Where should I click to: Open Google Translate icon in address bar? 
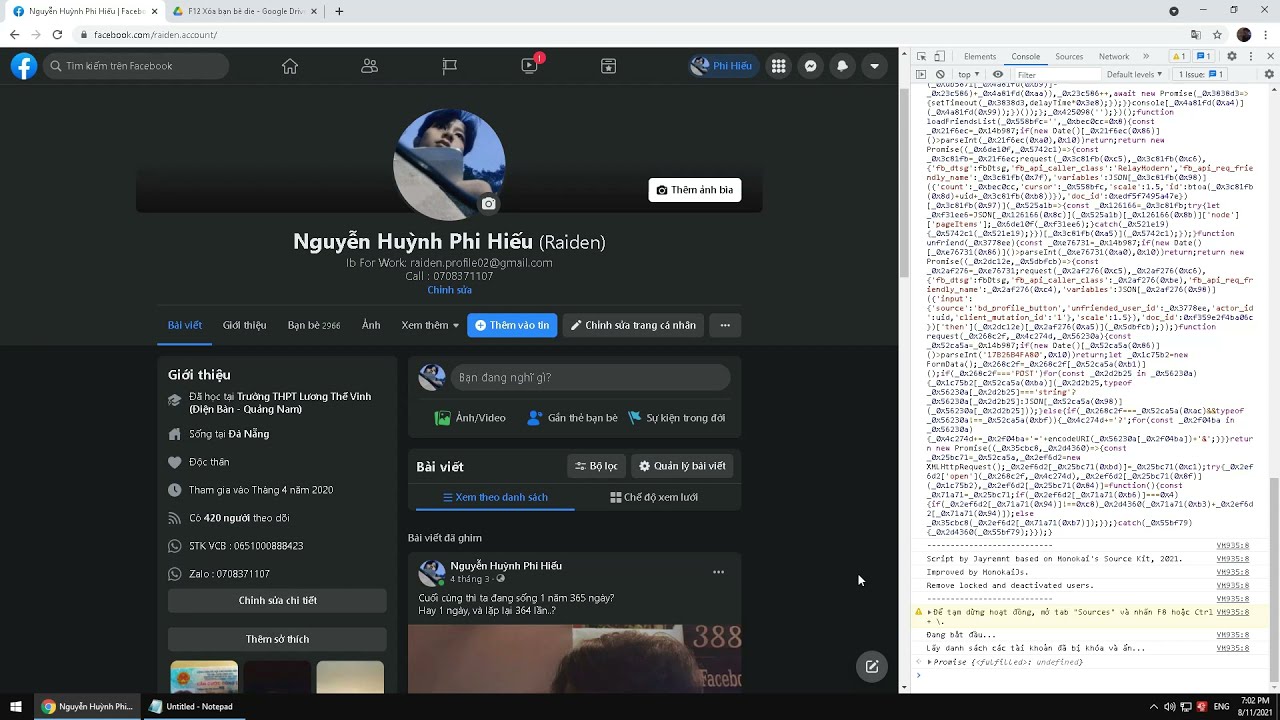[1196, 34]
